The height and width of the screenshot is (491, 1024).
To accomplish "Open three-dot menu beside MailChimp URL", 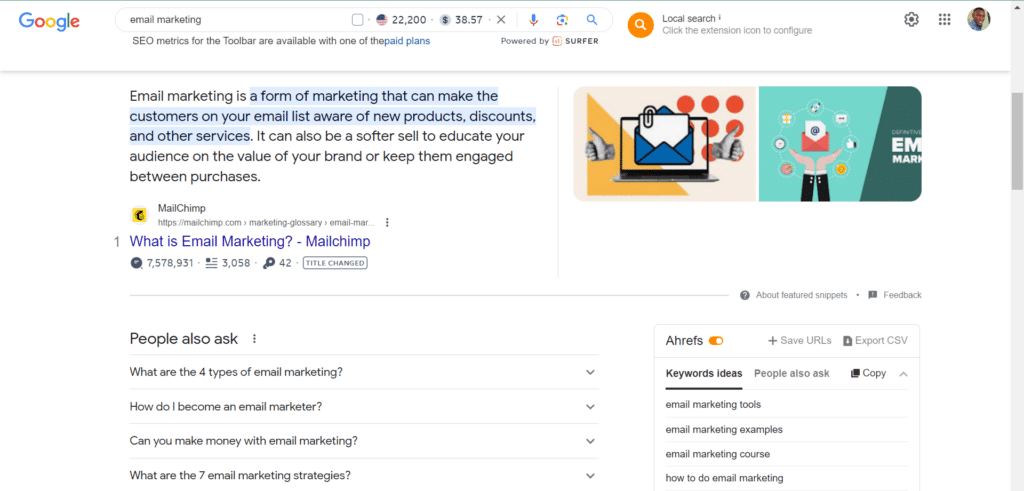I will (387, 222).
